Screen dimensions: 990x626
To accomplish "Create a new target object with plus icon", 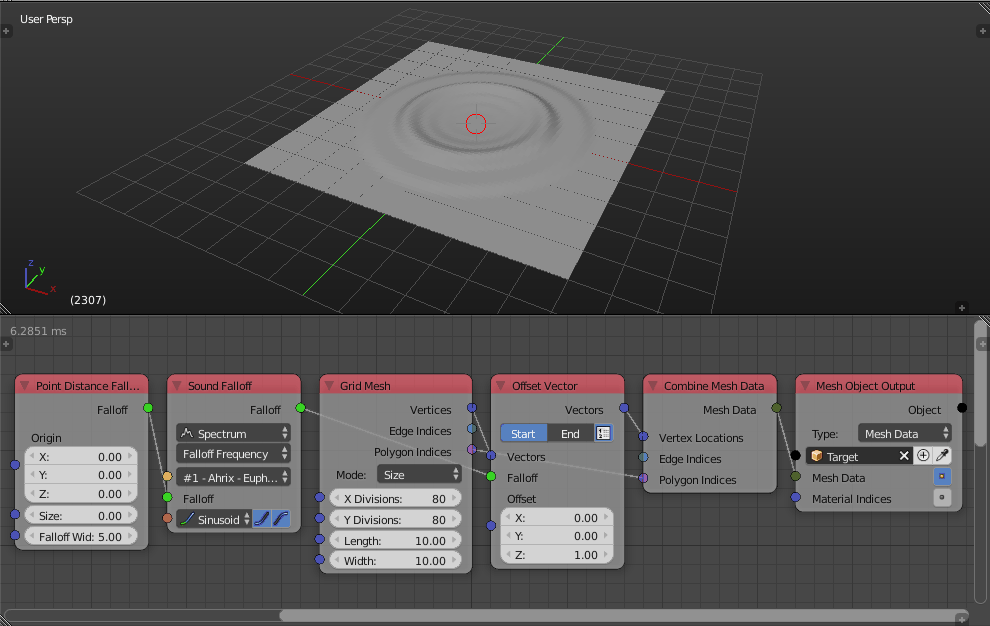I will pos(923,455).
